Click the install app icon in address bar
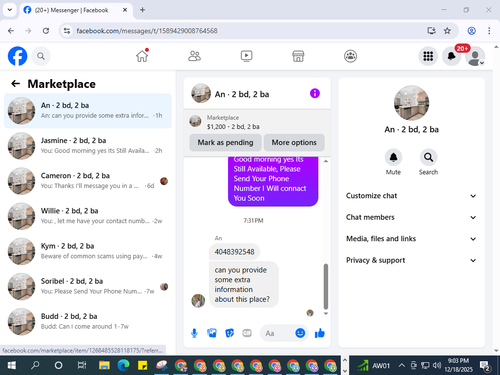Screen dimensions: 500x375 pyautogui.click(x=431, y=31)
